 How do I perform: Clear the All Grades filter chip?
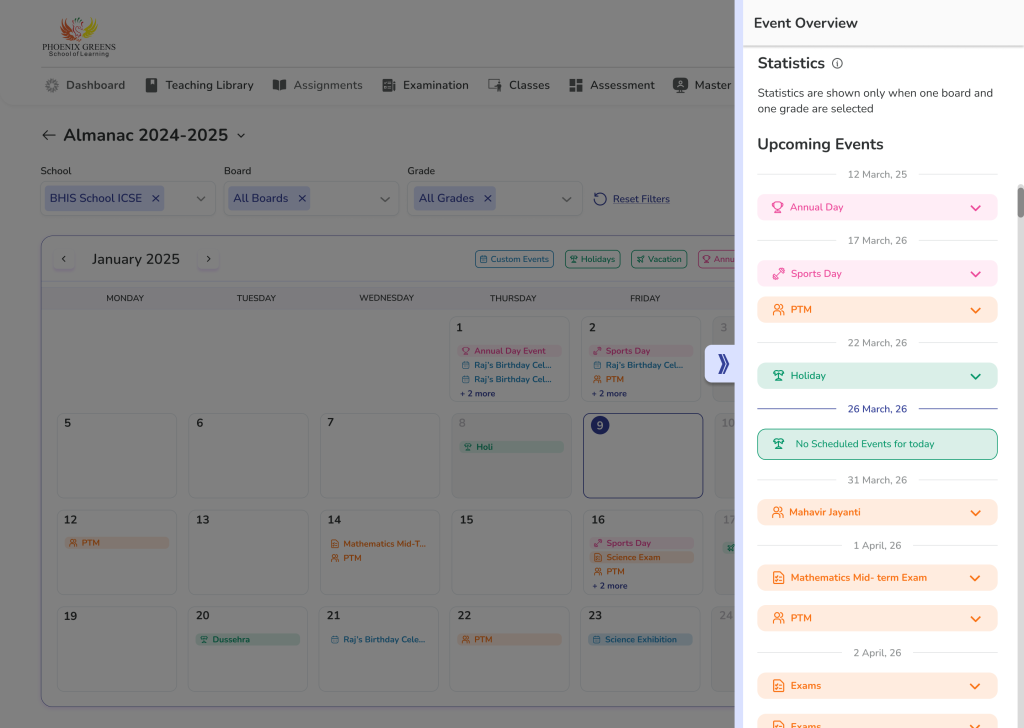pos(488,198)
